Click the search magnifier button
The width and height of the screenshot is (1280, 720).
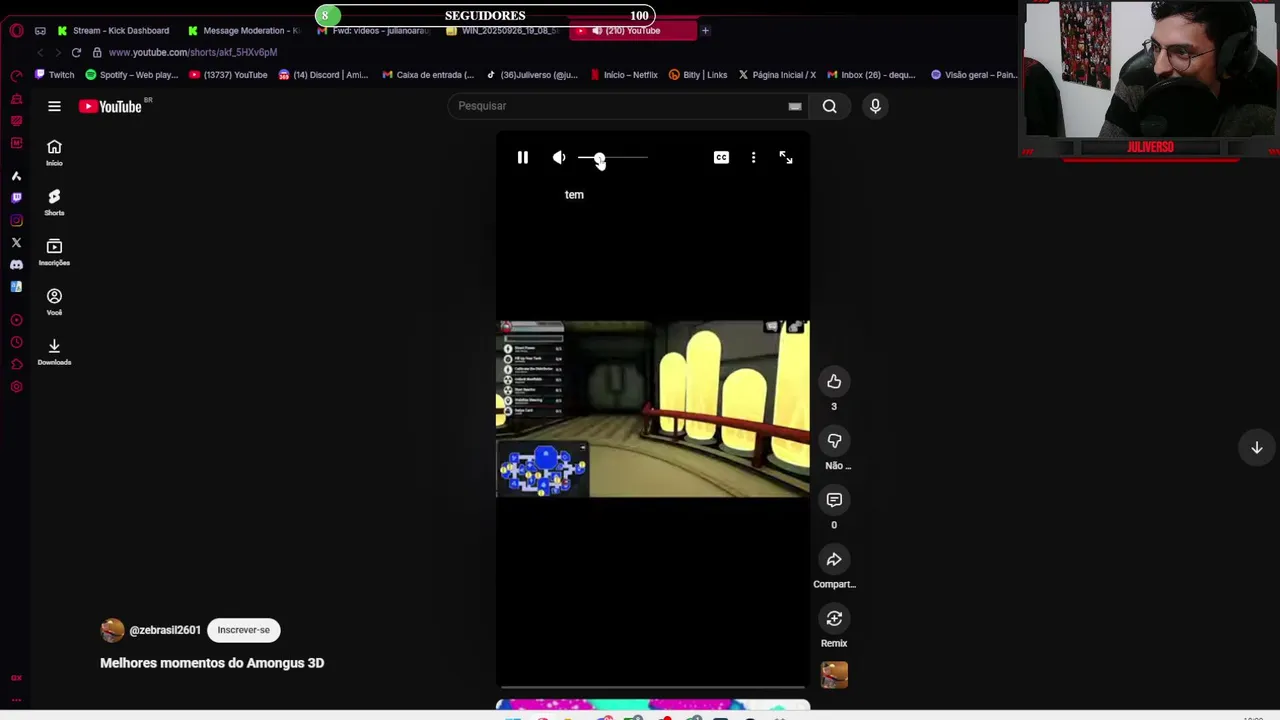pyautogui.click(x=829, y=106)
